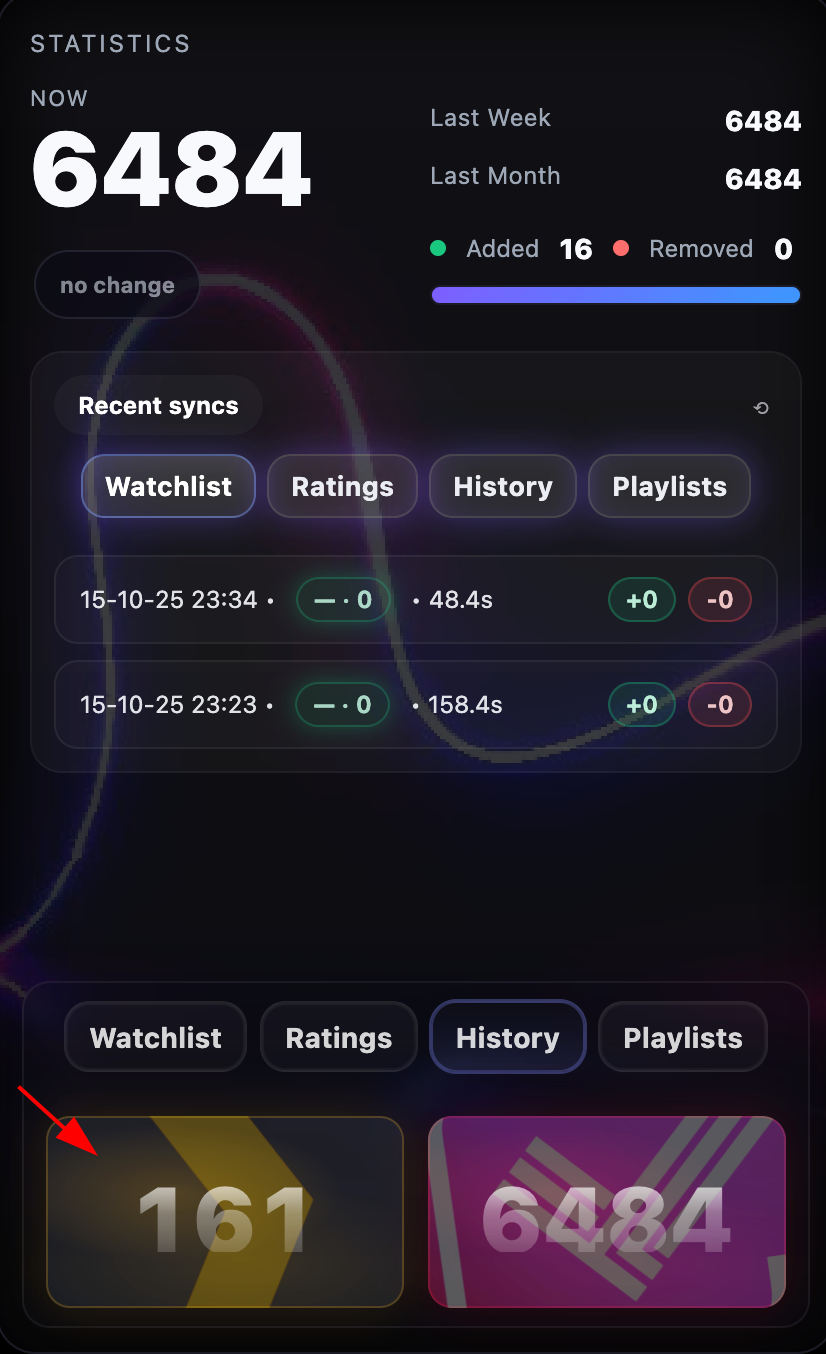Click the purple-blue Added/Removed progress bar
The image size is (826, 1354).
tap(616, 295)
